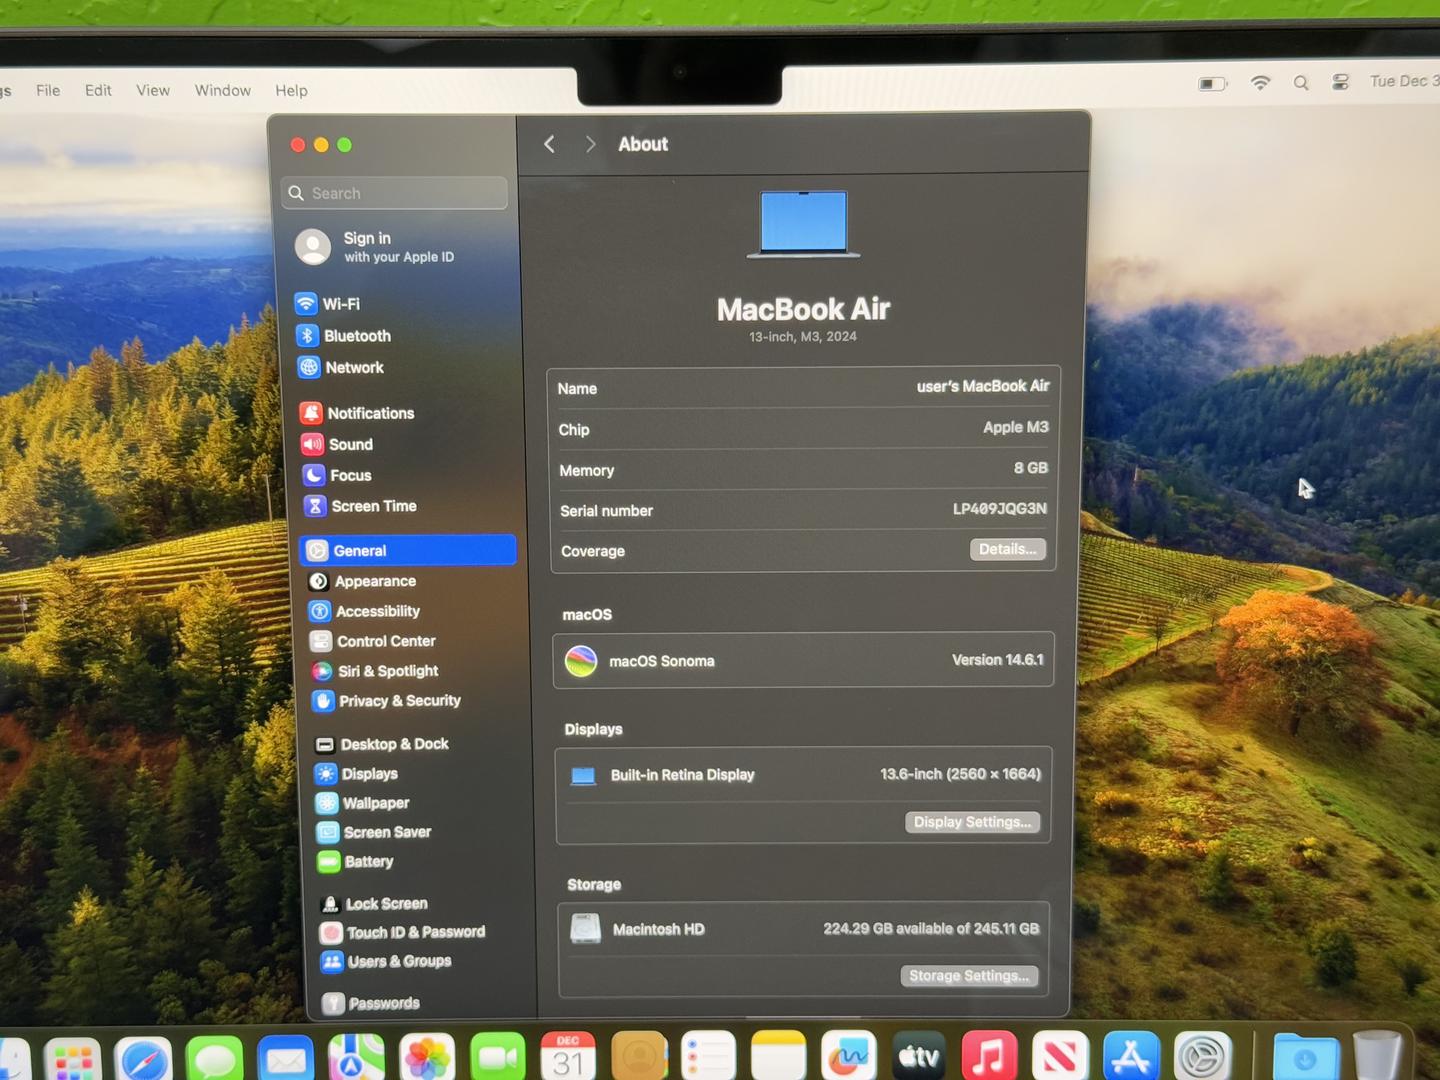Click the Coverage Details button

tap(1008, 549)
